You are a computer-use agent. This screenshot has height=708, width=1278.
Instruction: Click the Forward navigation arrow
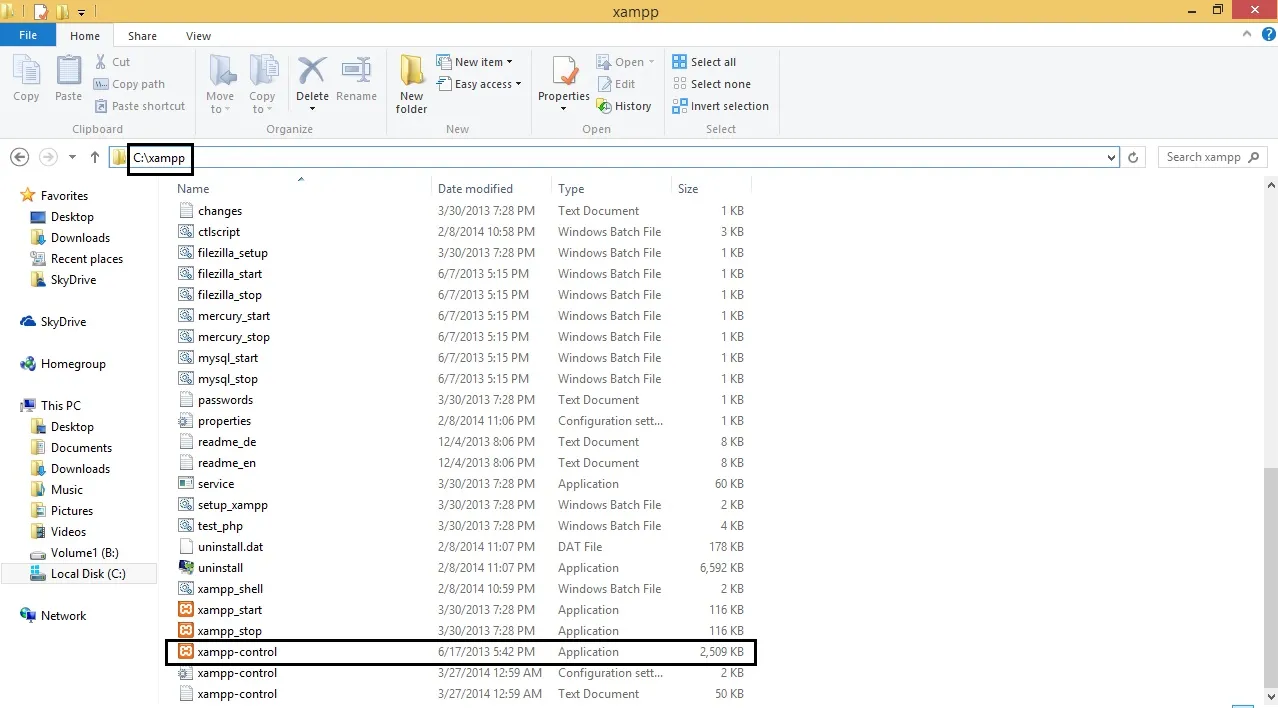47,157
